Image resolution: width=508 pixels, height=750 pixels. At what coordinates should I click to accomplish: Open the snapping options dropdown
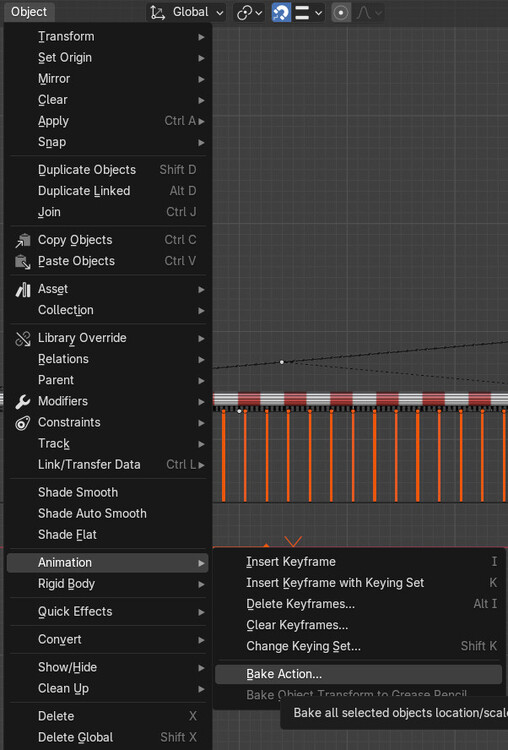point(309,12)
